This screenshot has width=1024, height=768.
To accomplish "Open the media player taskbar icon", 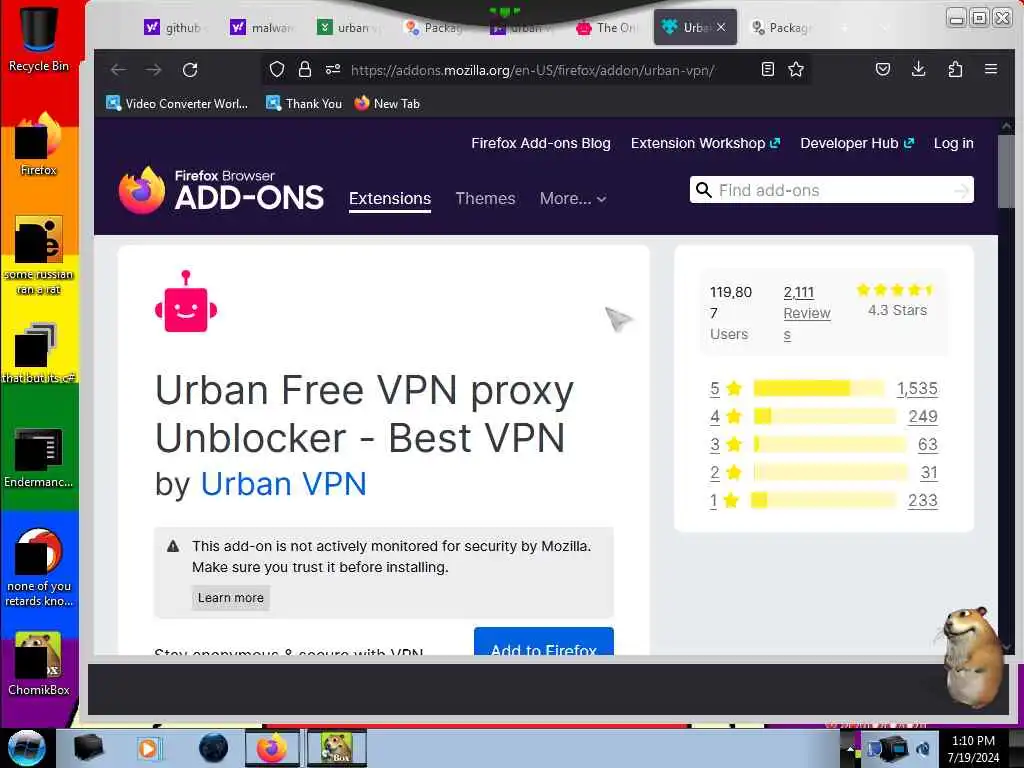I will [148, 748].
